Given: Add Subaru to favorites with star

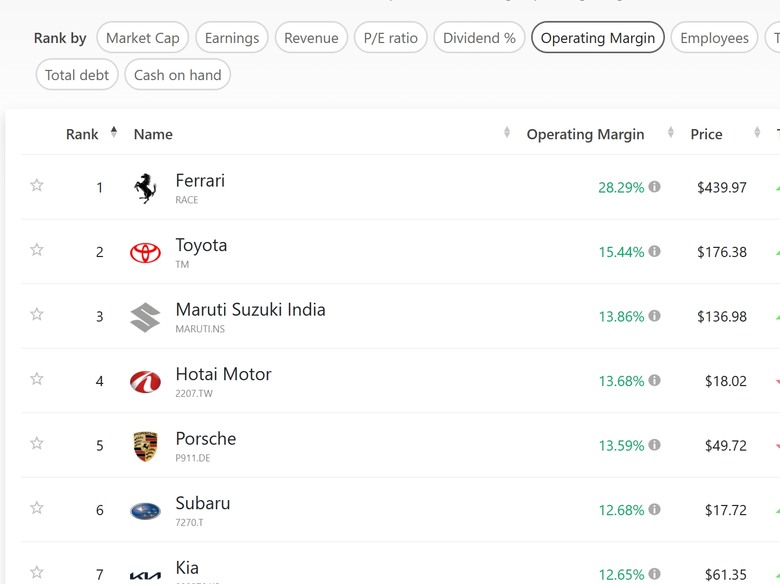Looking at the screenshot, I should click(x=37, y=509).
